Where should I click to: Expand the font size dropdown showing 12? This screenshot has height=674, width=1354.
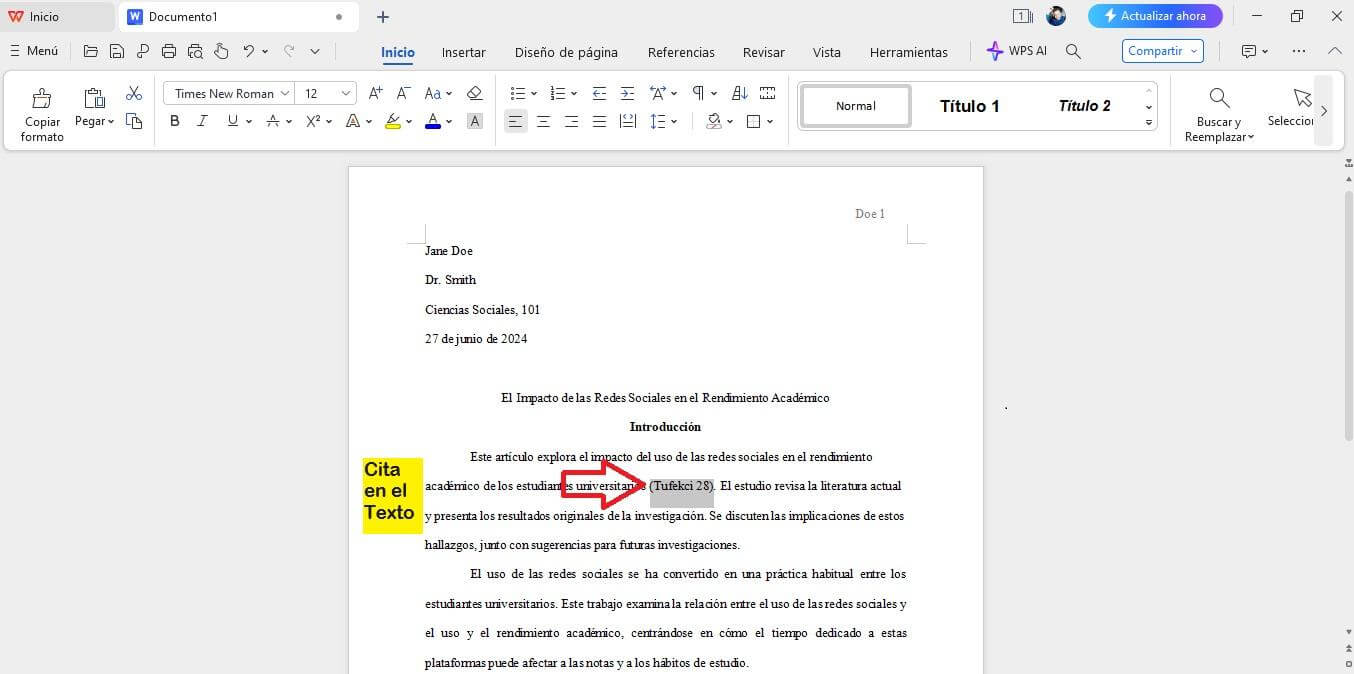pos(345,92)
